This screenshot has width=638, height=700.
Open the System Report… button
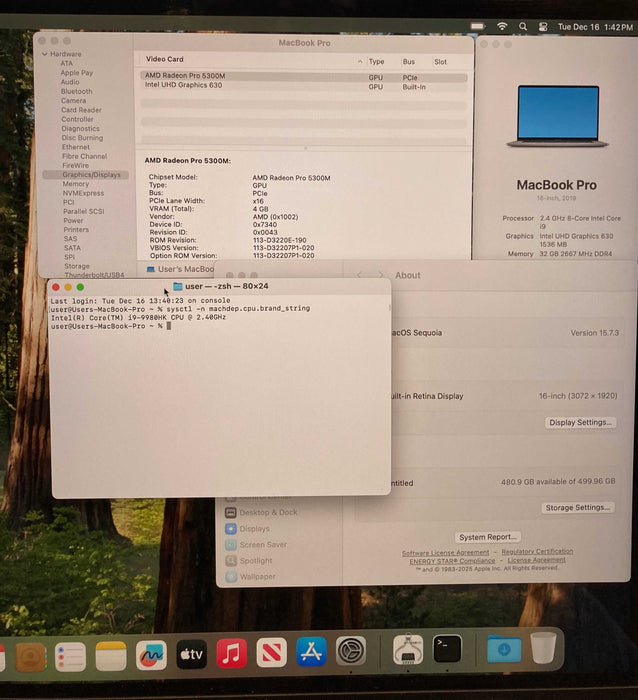pyautogui.click(x=488, y=537)
